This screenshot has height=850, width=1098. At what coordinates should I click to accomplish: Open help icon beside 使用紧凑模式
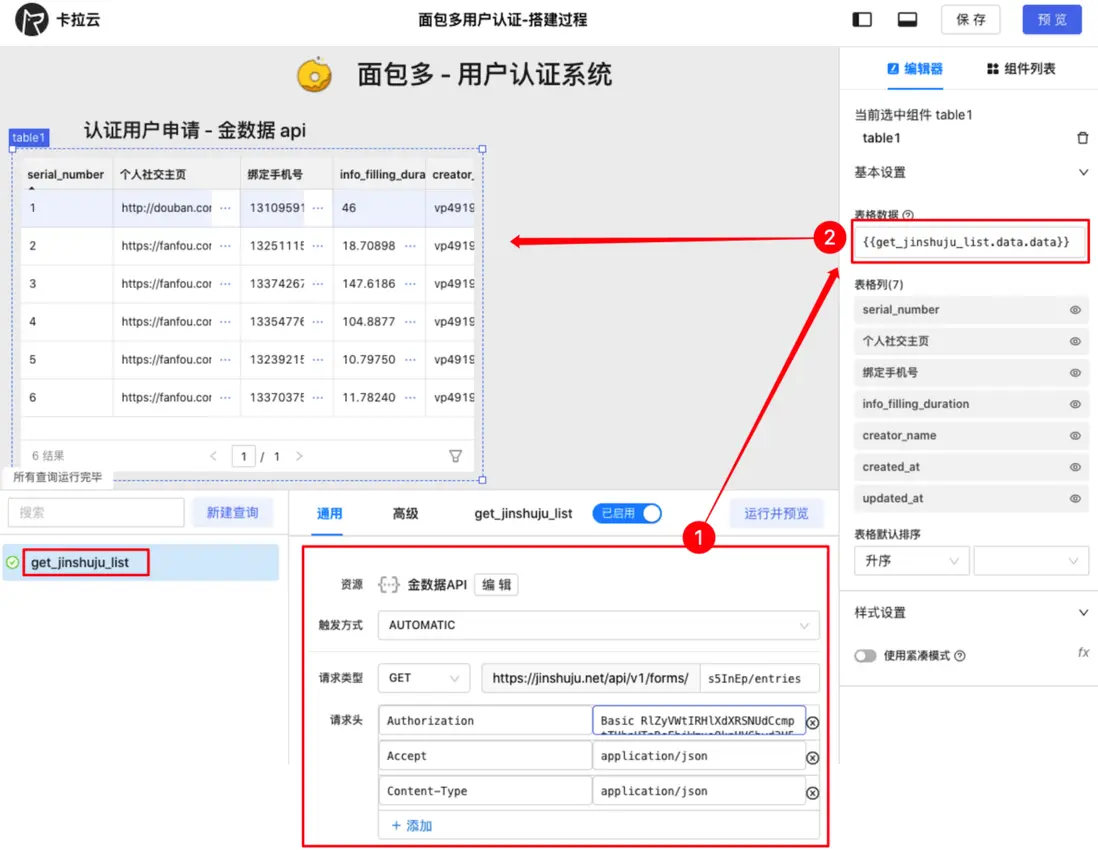coord(960,655)
